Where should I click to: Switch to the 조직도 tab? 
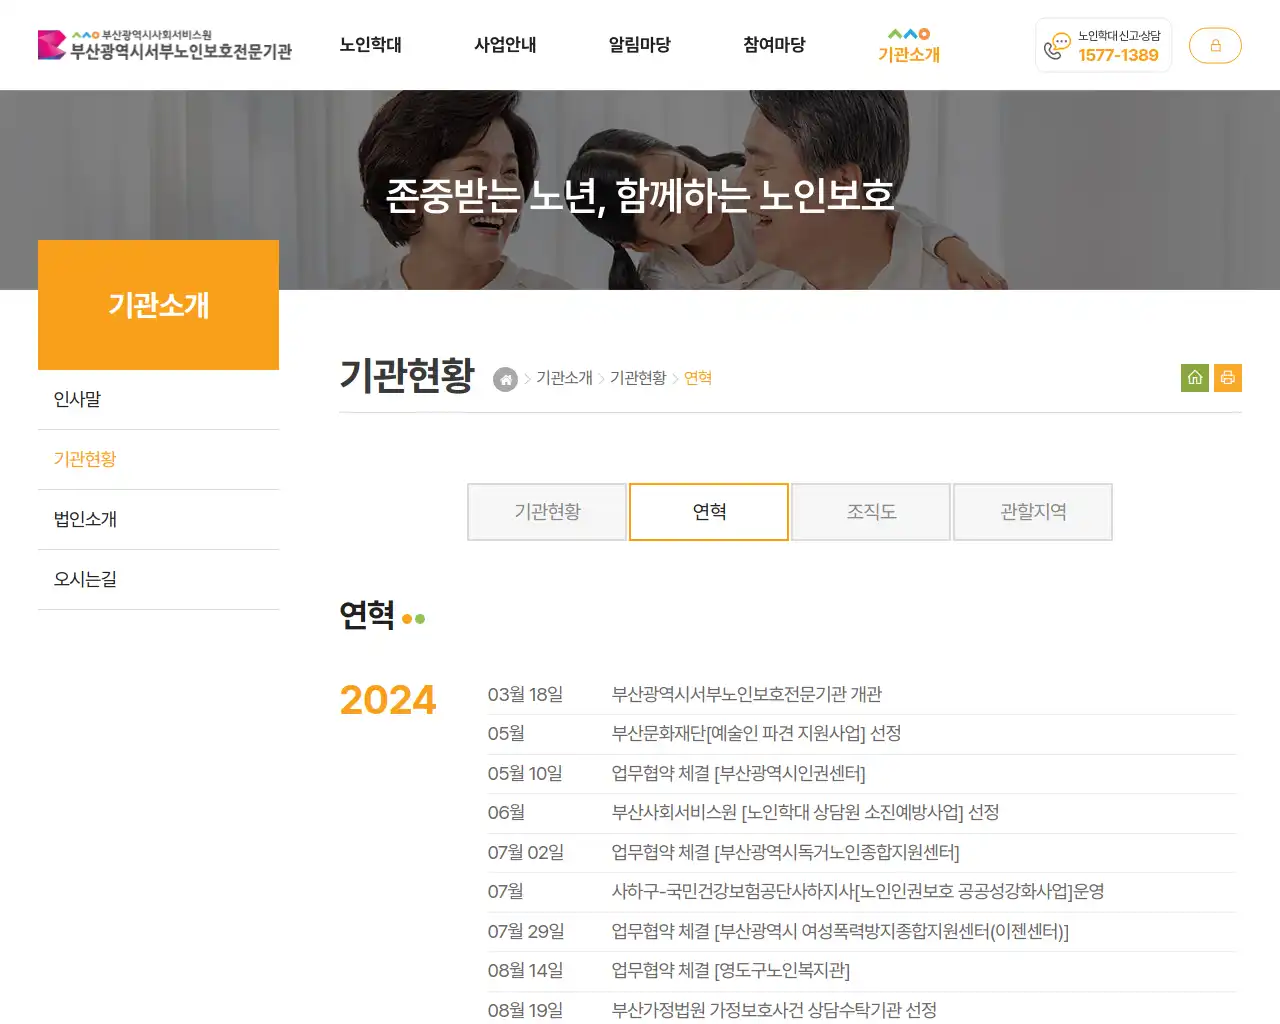point(870,512)
